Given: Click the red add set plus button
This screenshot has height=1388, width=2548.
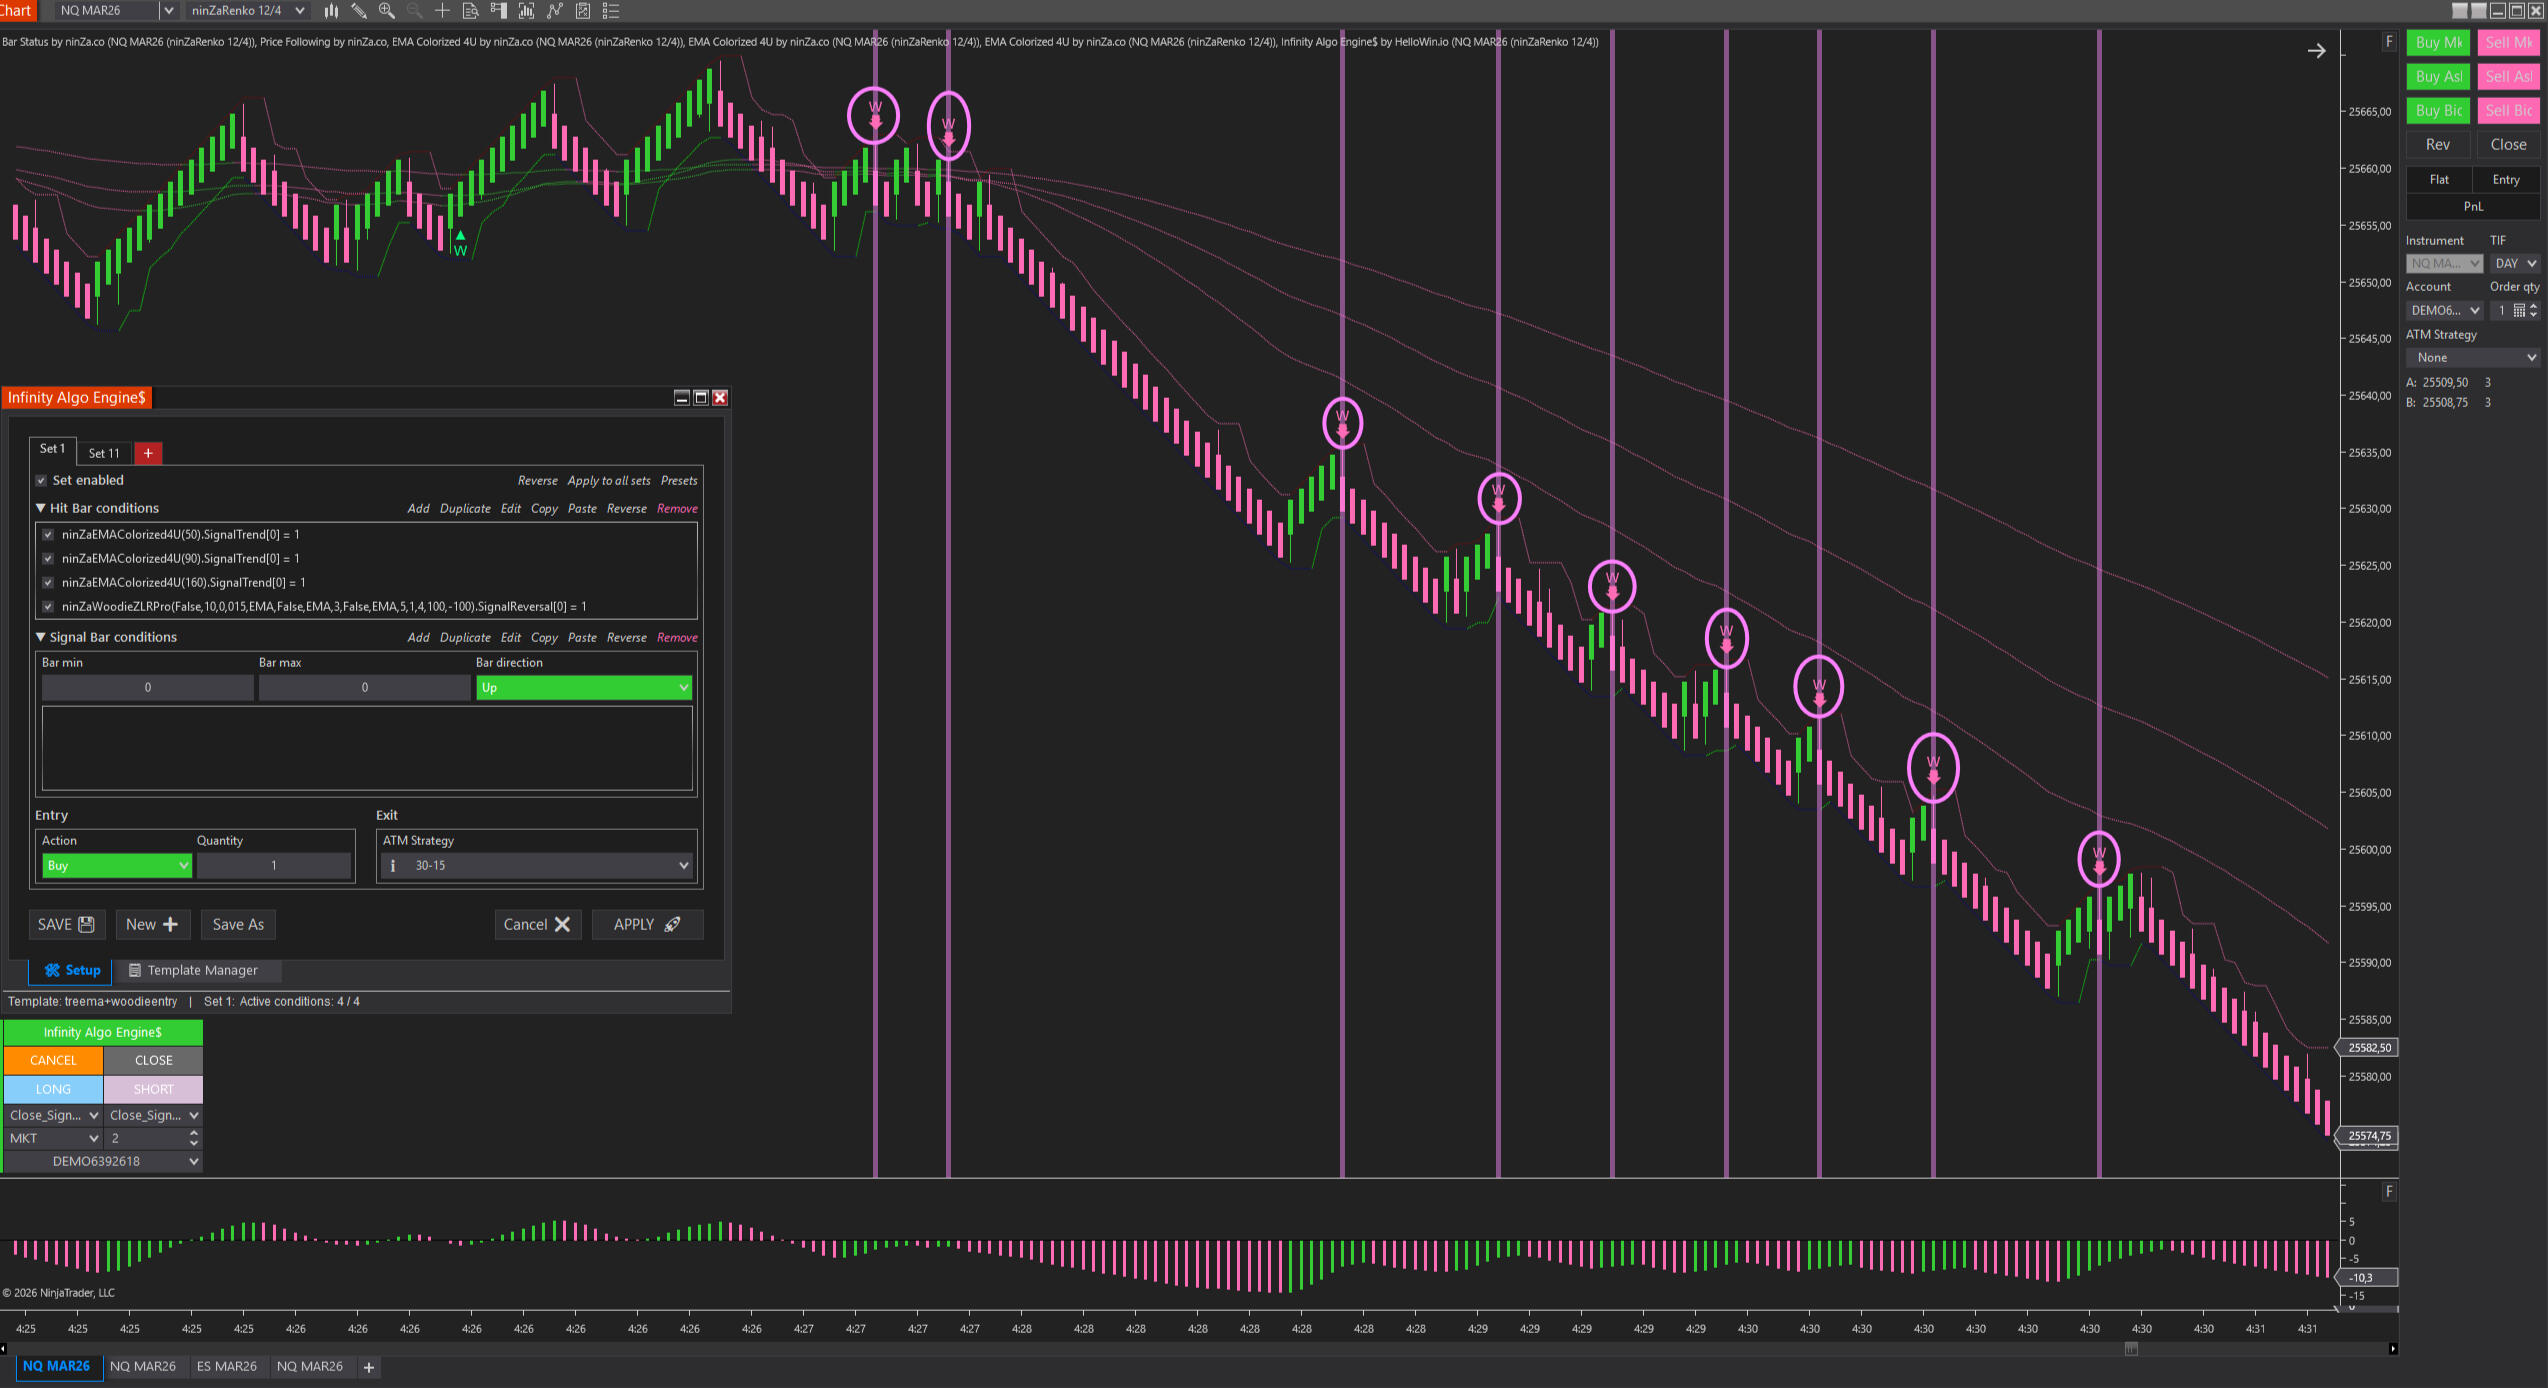Looking at the screenshot, I should 148,453.
